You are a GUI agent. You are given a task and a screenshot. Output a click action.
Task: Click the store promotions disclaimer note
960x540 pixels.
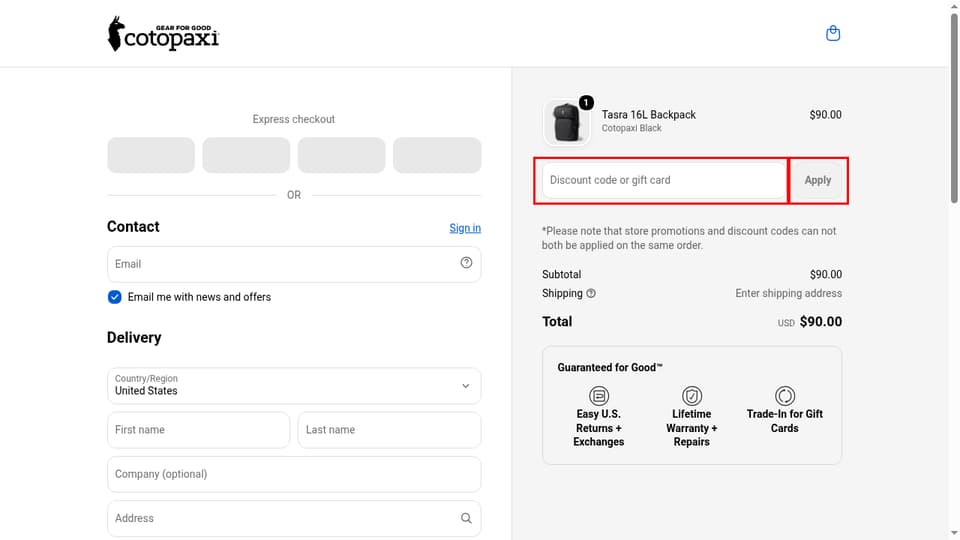(689, 238)
